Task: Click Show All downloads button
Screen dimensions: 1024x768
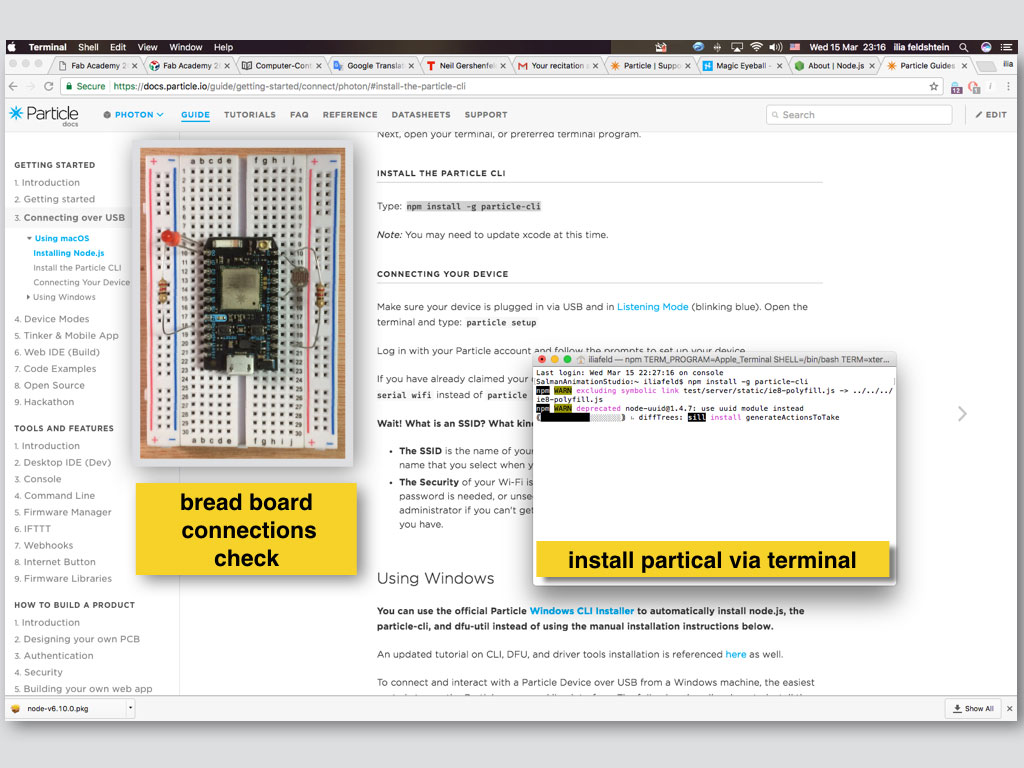Action: pos(973,709)
